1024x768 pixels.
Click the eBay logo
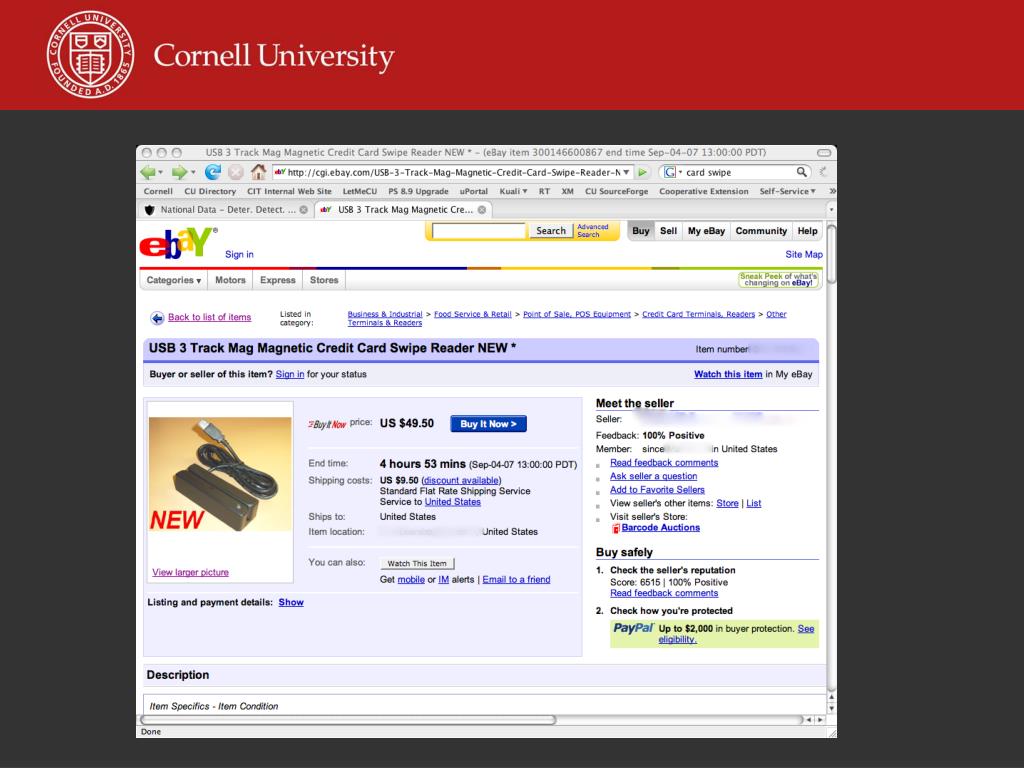pos(178,243)
